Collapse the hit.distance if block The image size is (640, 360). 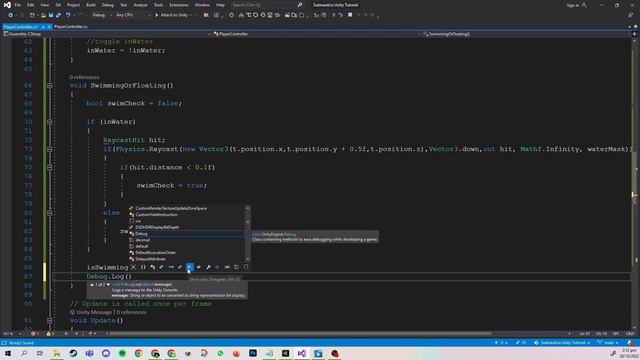pyautogui.click(x=49, y=167)
